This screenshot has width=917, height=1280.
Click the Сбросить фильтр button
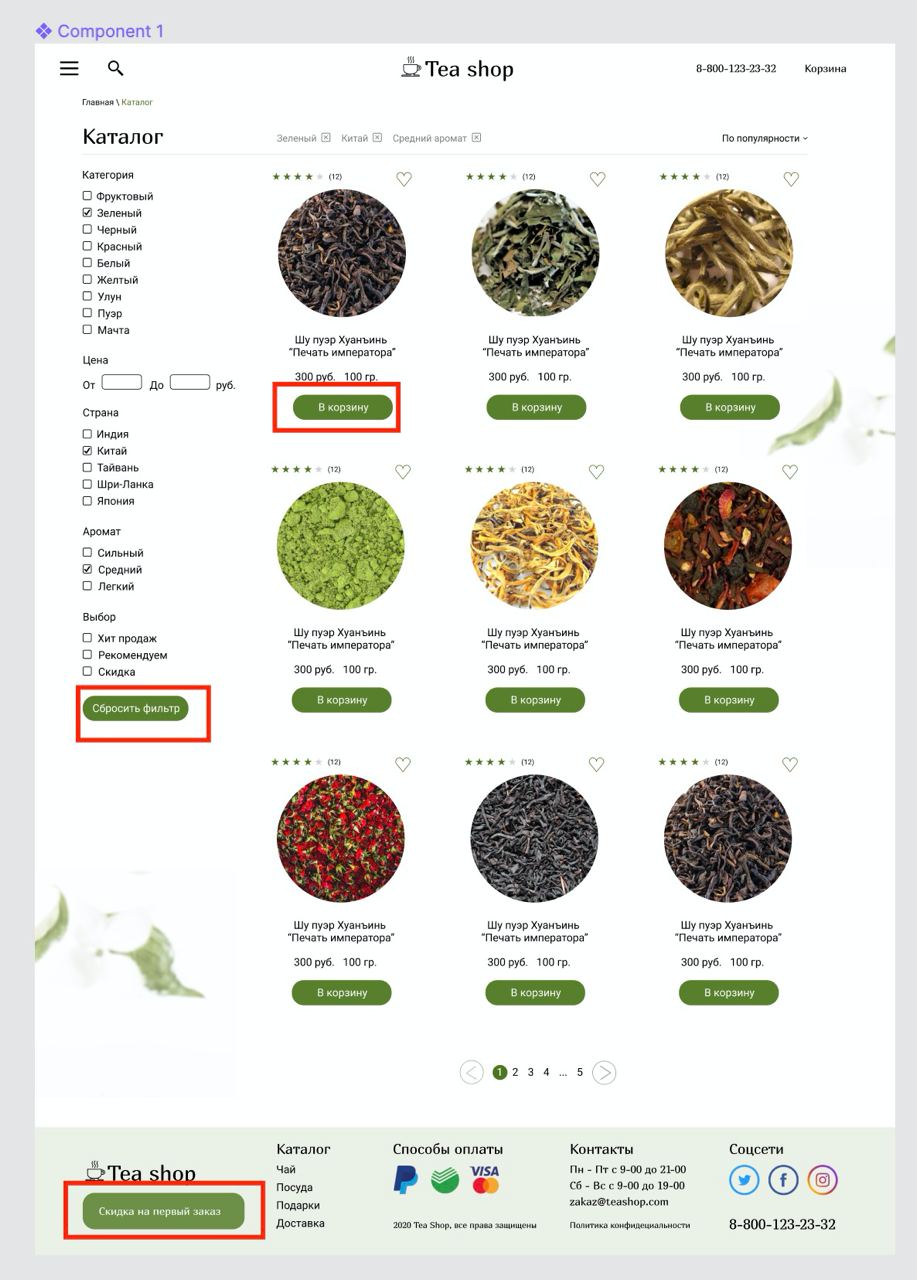tap(135, 709)
